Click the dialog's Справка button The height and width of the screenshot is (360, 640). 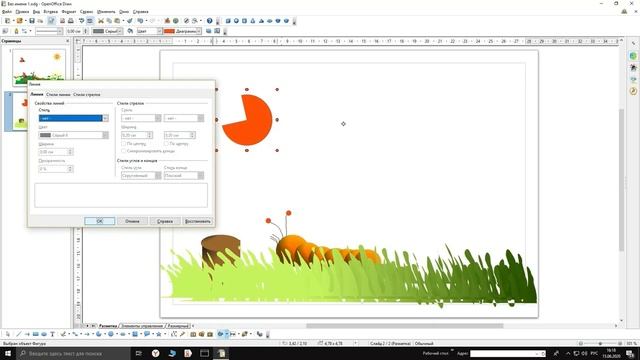165,221
